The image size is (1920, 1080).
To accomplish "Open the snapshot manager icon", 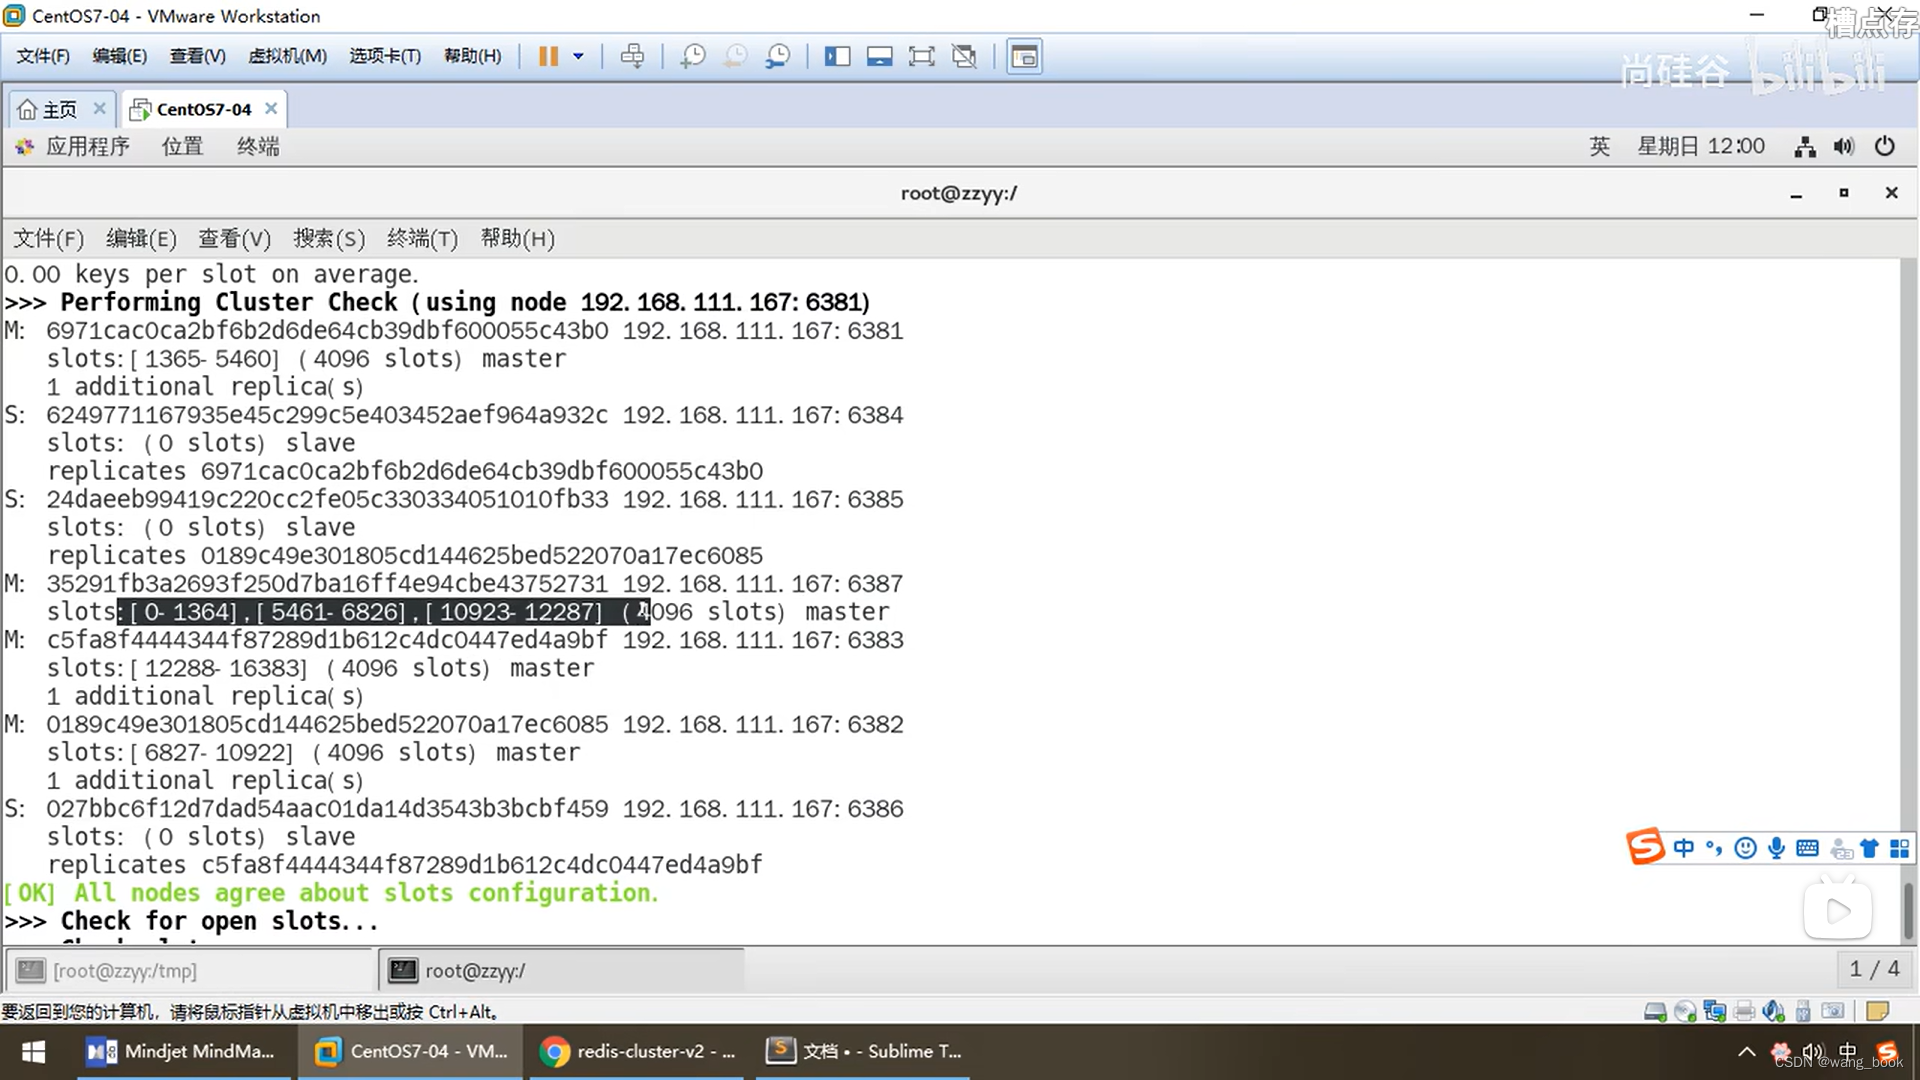I will [x=777, y=57].
